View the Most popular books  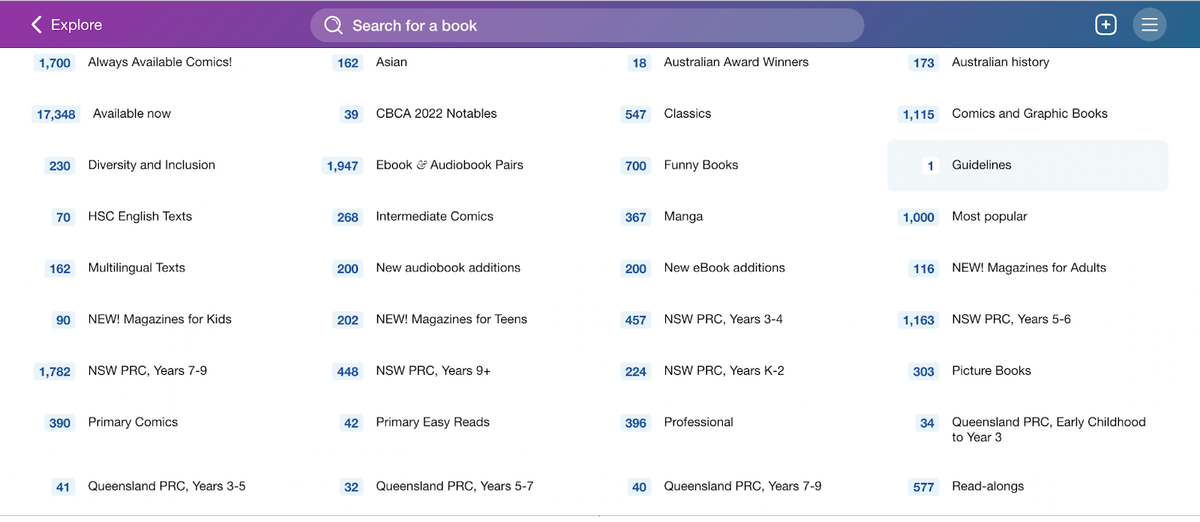(x=989, y=217)
